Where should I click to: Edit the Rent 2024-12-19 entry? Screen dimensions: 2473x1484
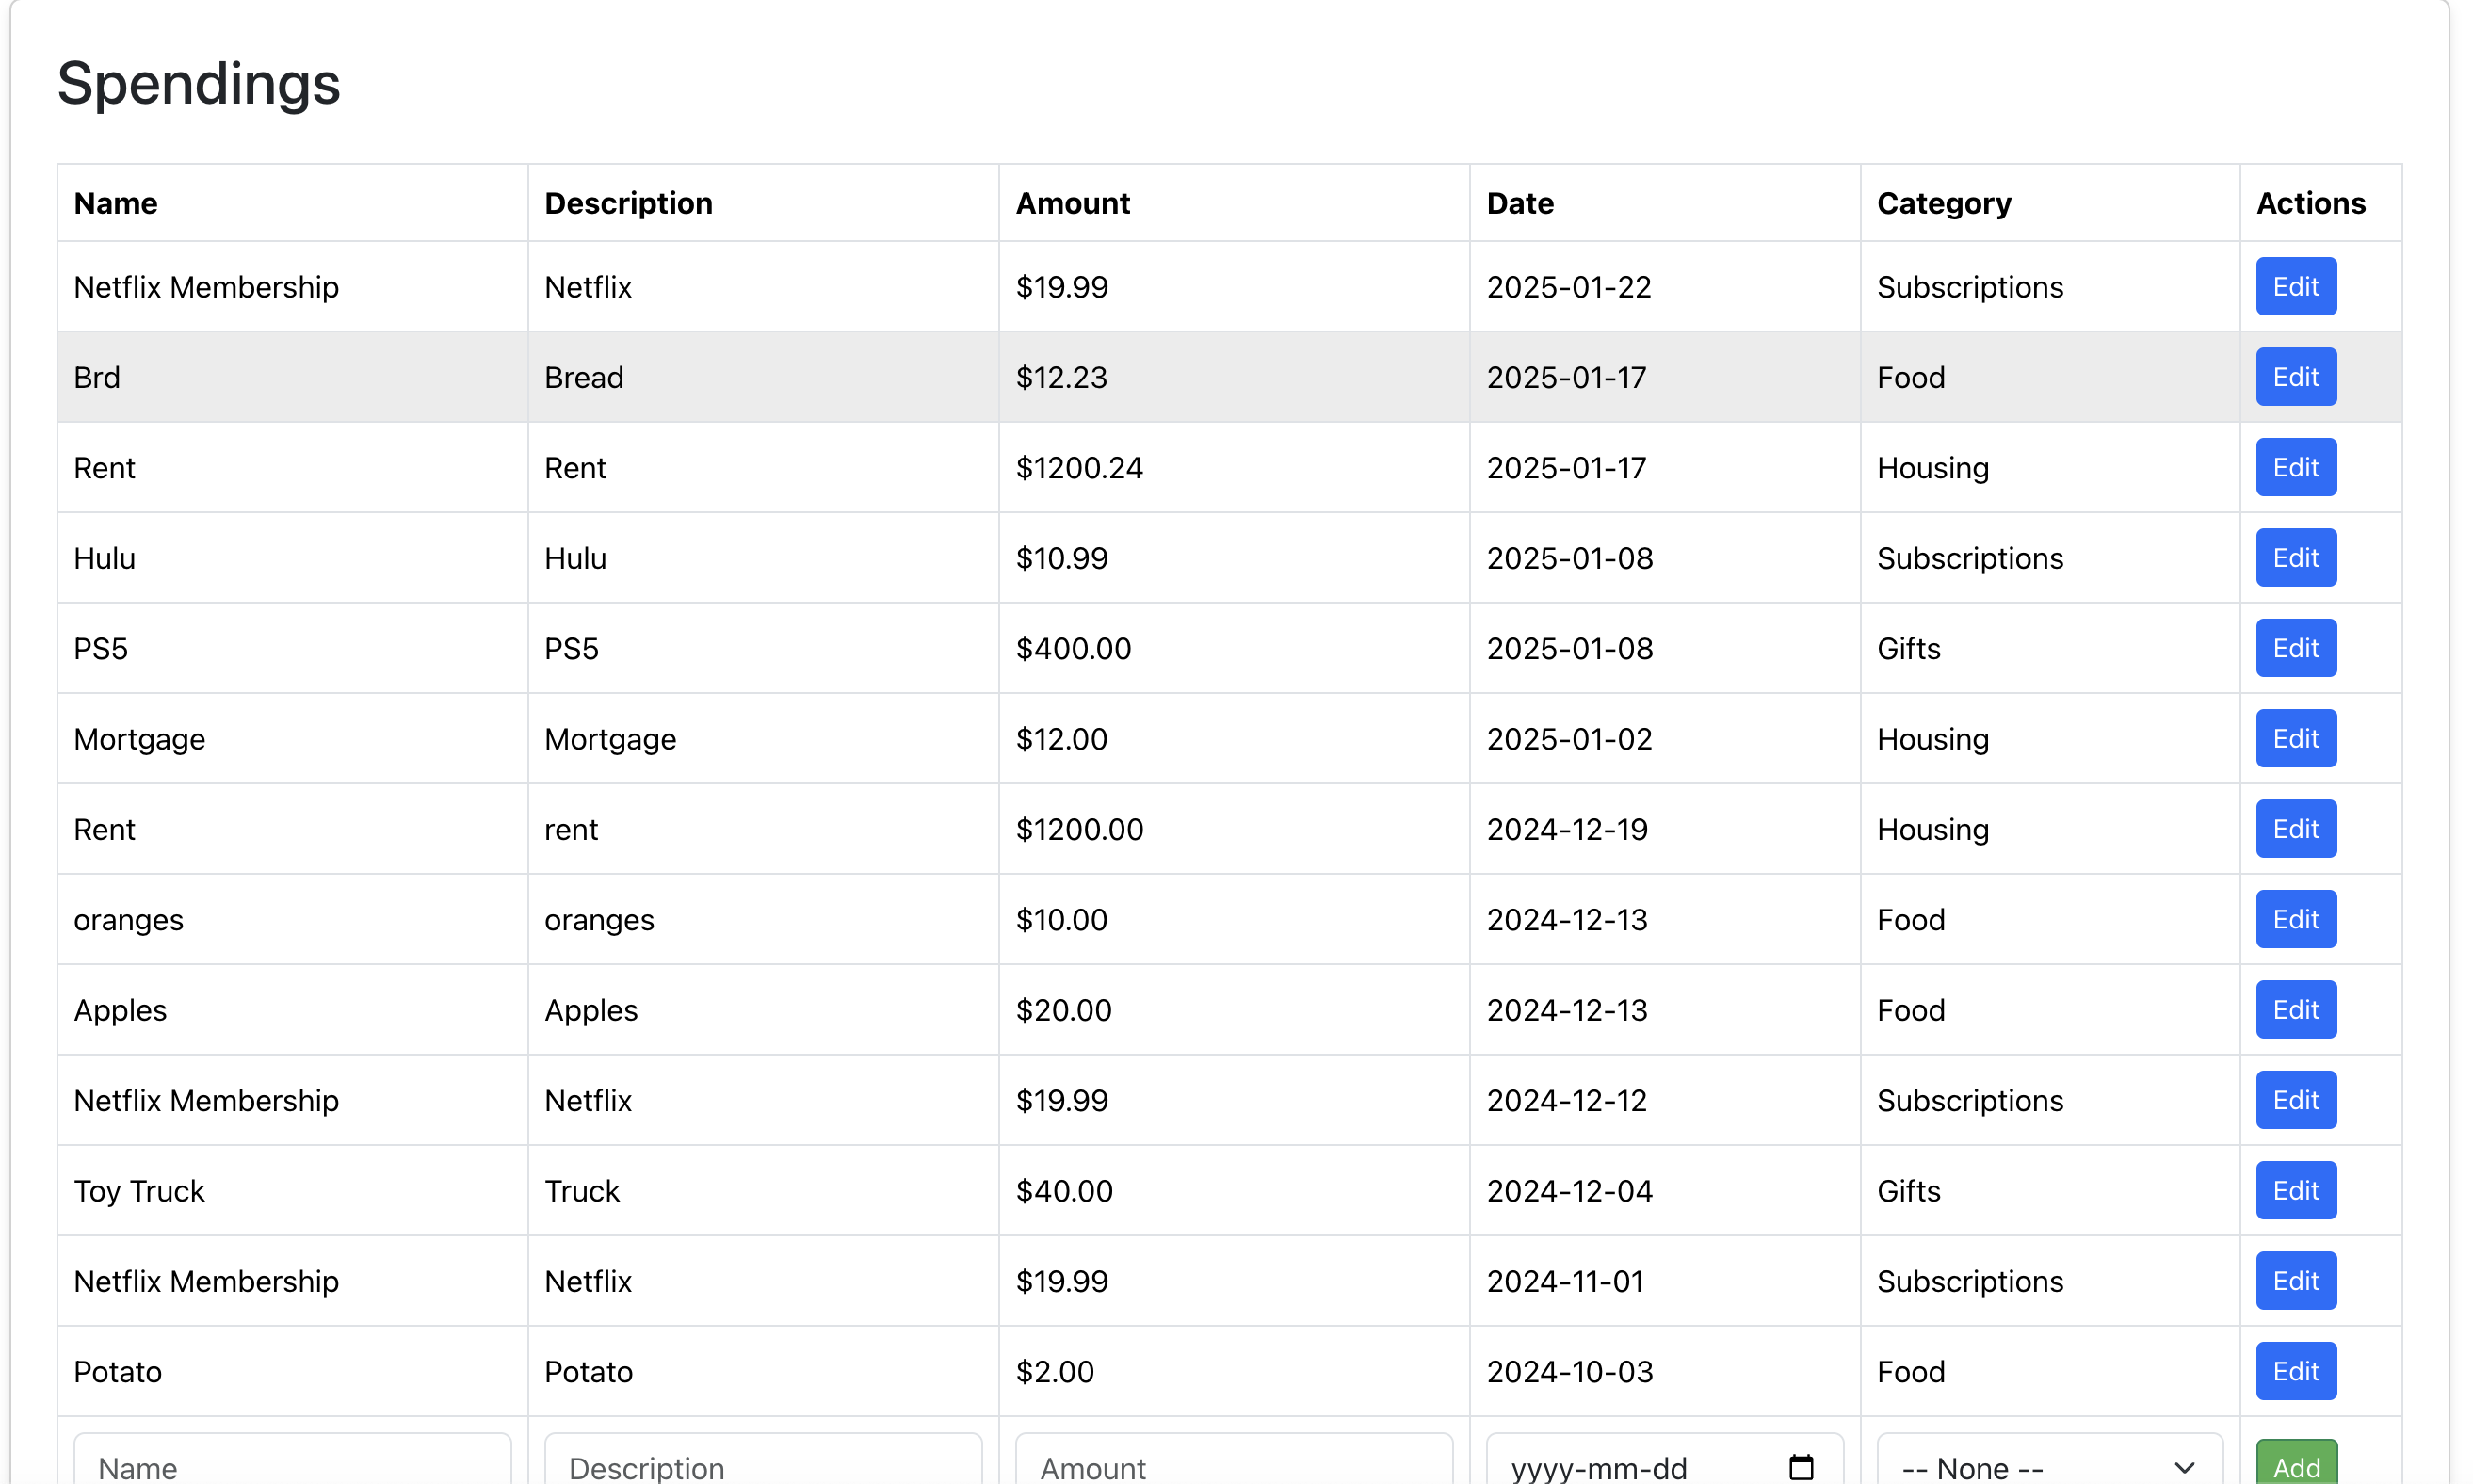point(2295,829)
